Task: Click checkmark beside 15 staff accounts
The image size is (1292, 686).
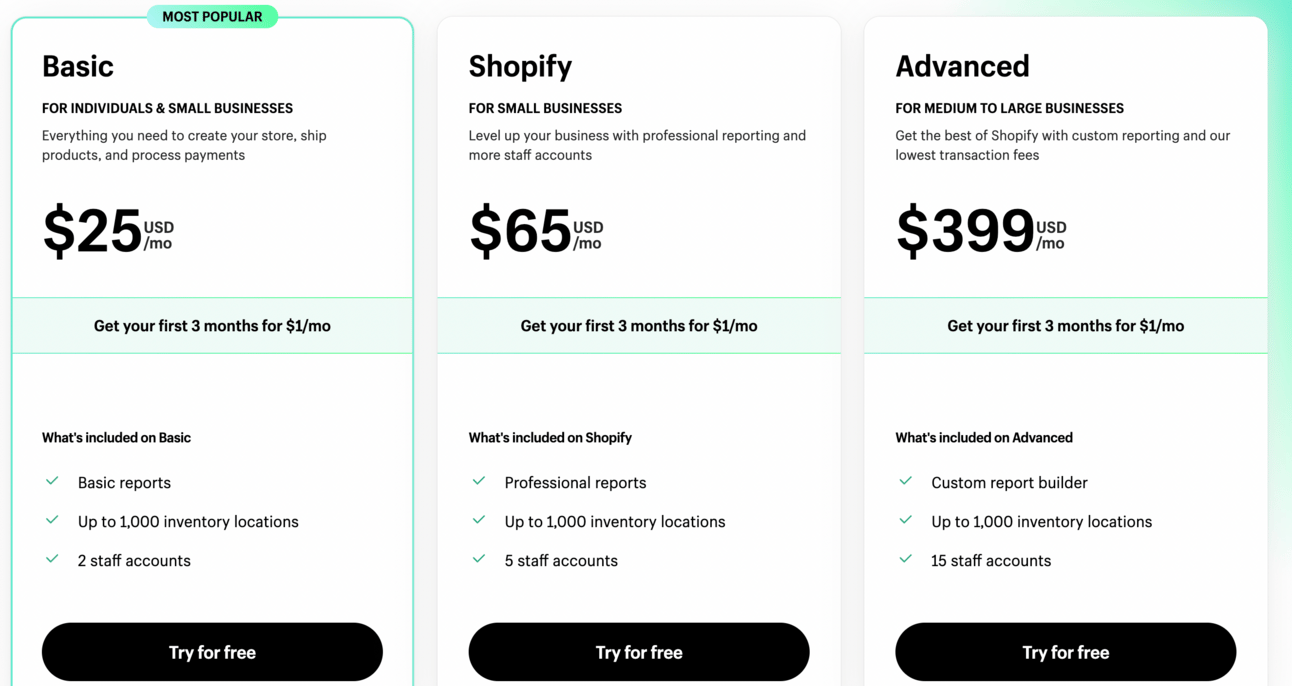Action: point(906,559)
